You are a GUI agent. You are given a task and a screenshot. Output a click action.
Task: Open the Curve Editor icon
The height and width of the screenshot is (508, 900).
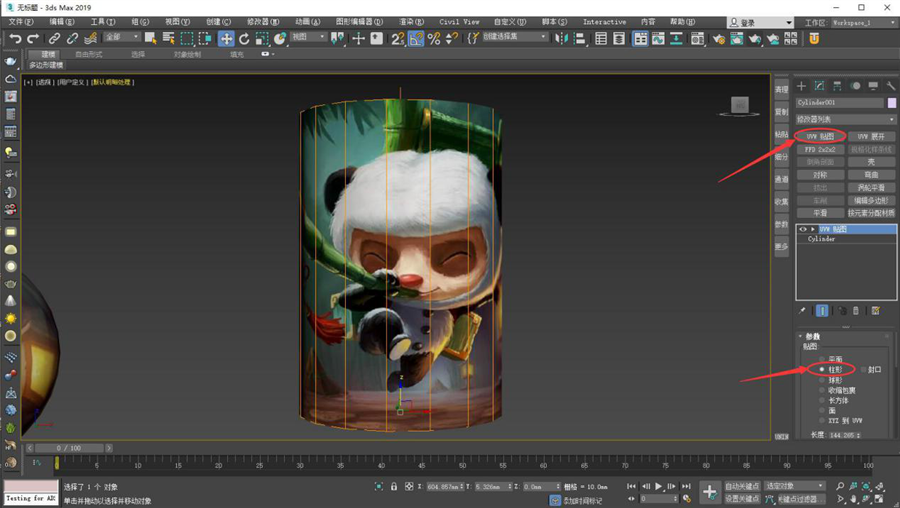click(x=658, y=38)
